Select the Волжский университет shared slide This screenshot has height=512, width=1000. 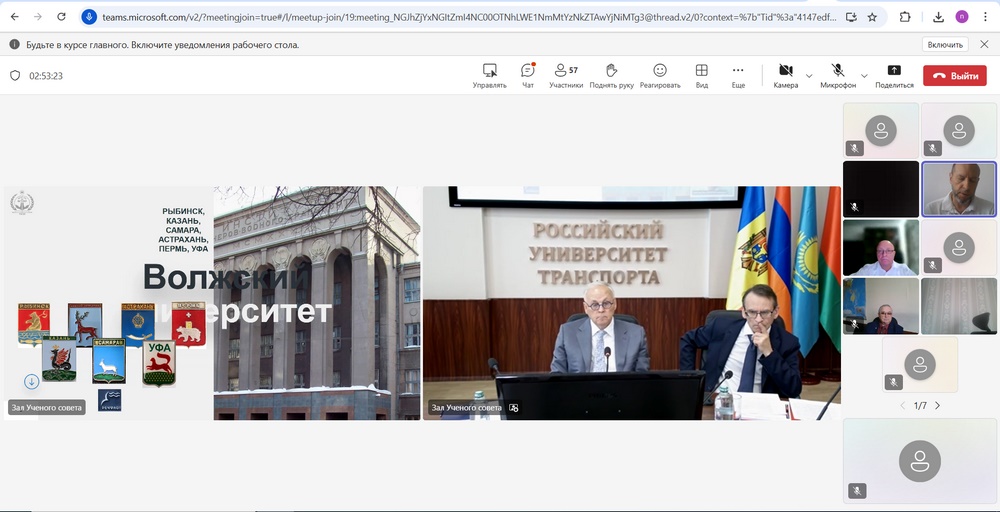click(212, 303)
